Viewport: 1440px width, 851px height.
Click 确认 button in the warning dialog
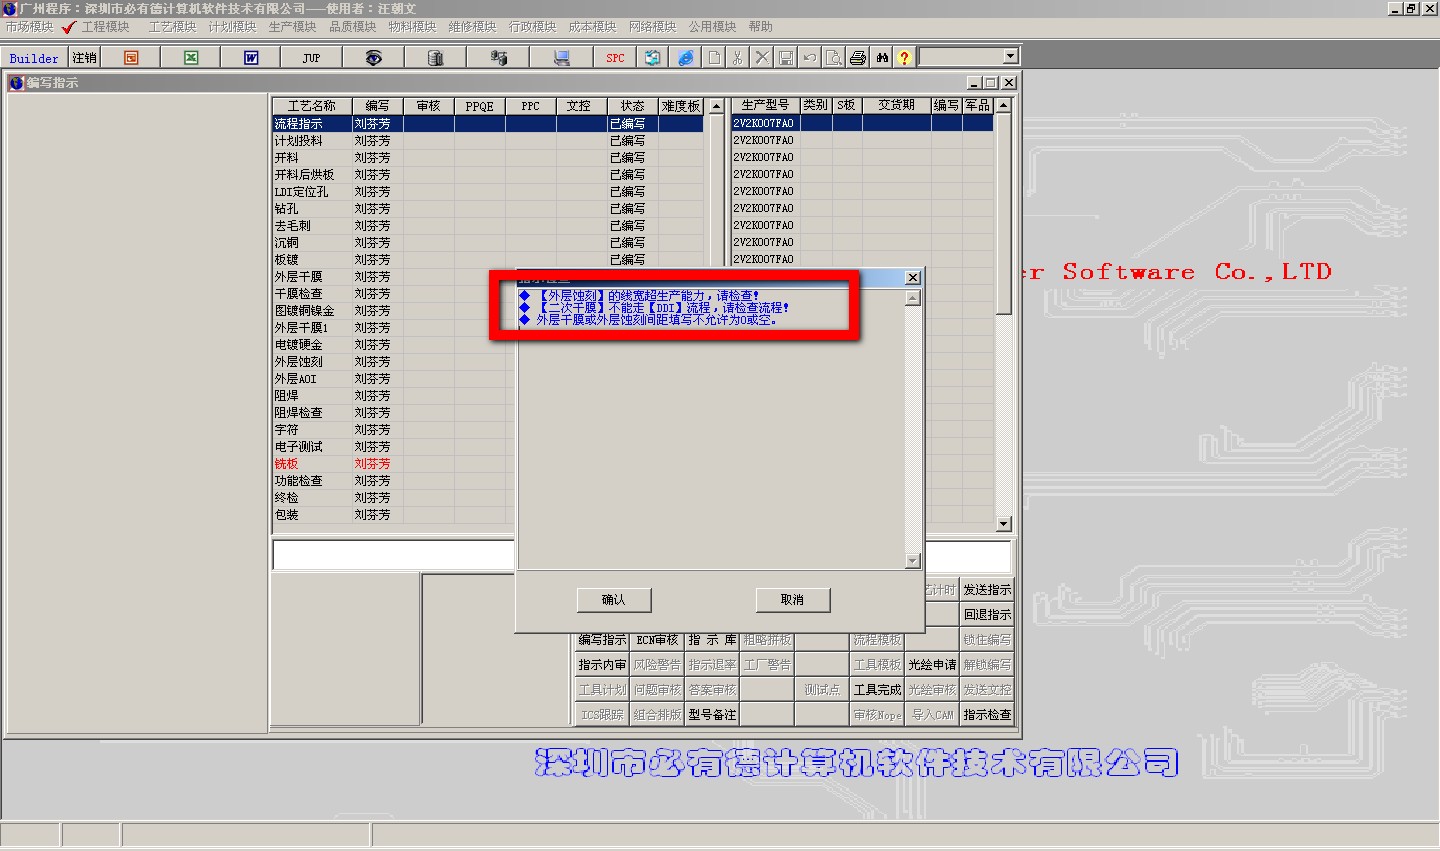[614, 600]
